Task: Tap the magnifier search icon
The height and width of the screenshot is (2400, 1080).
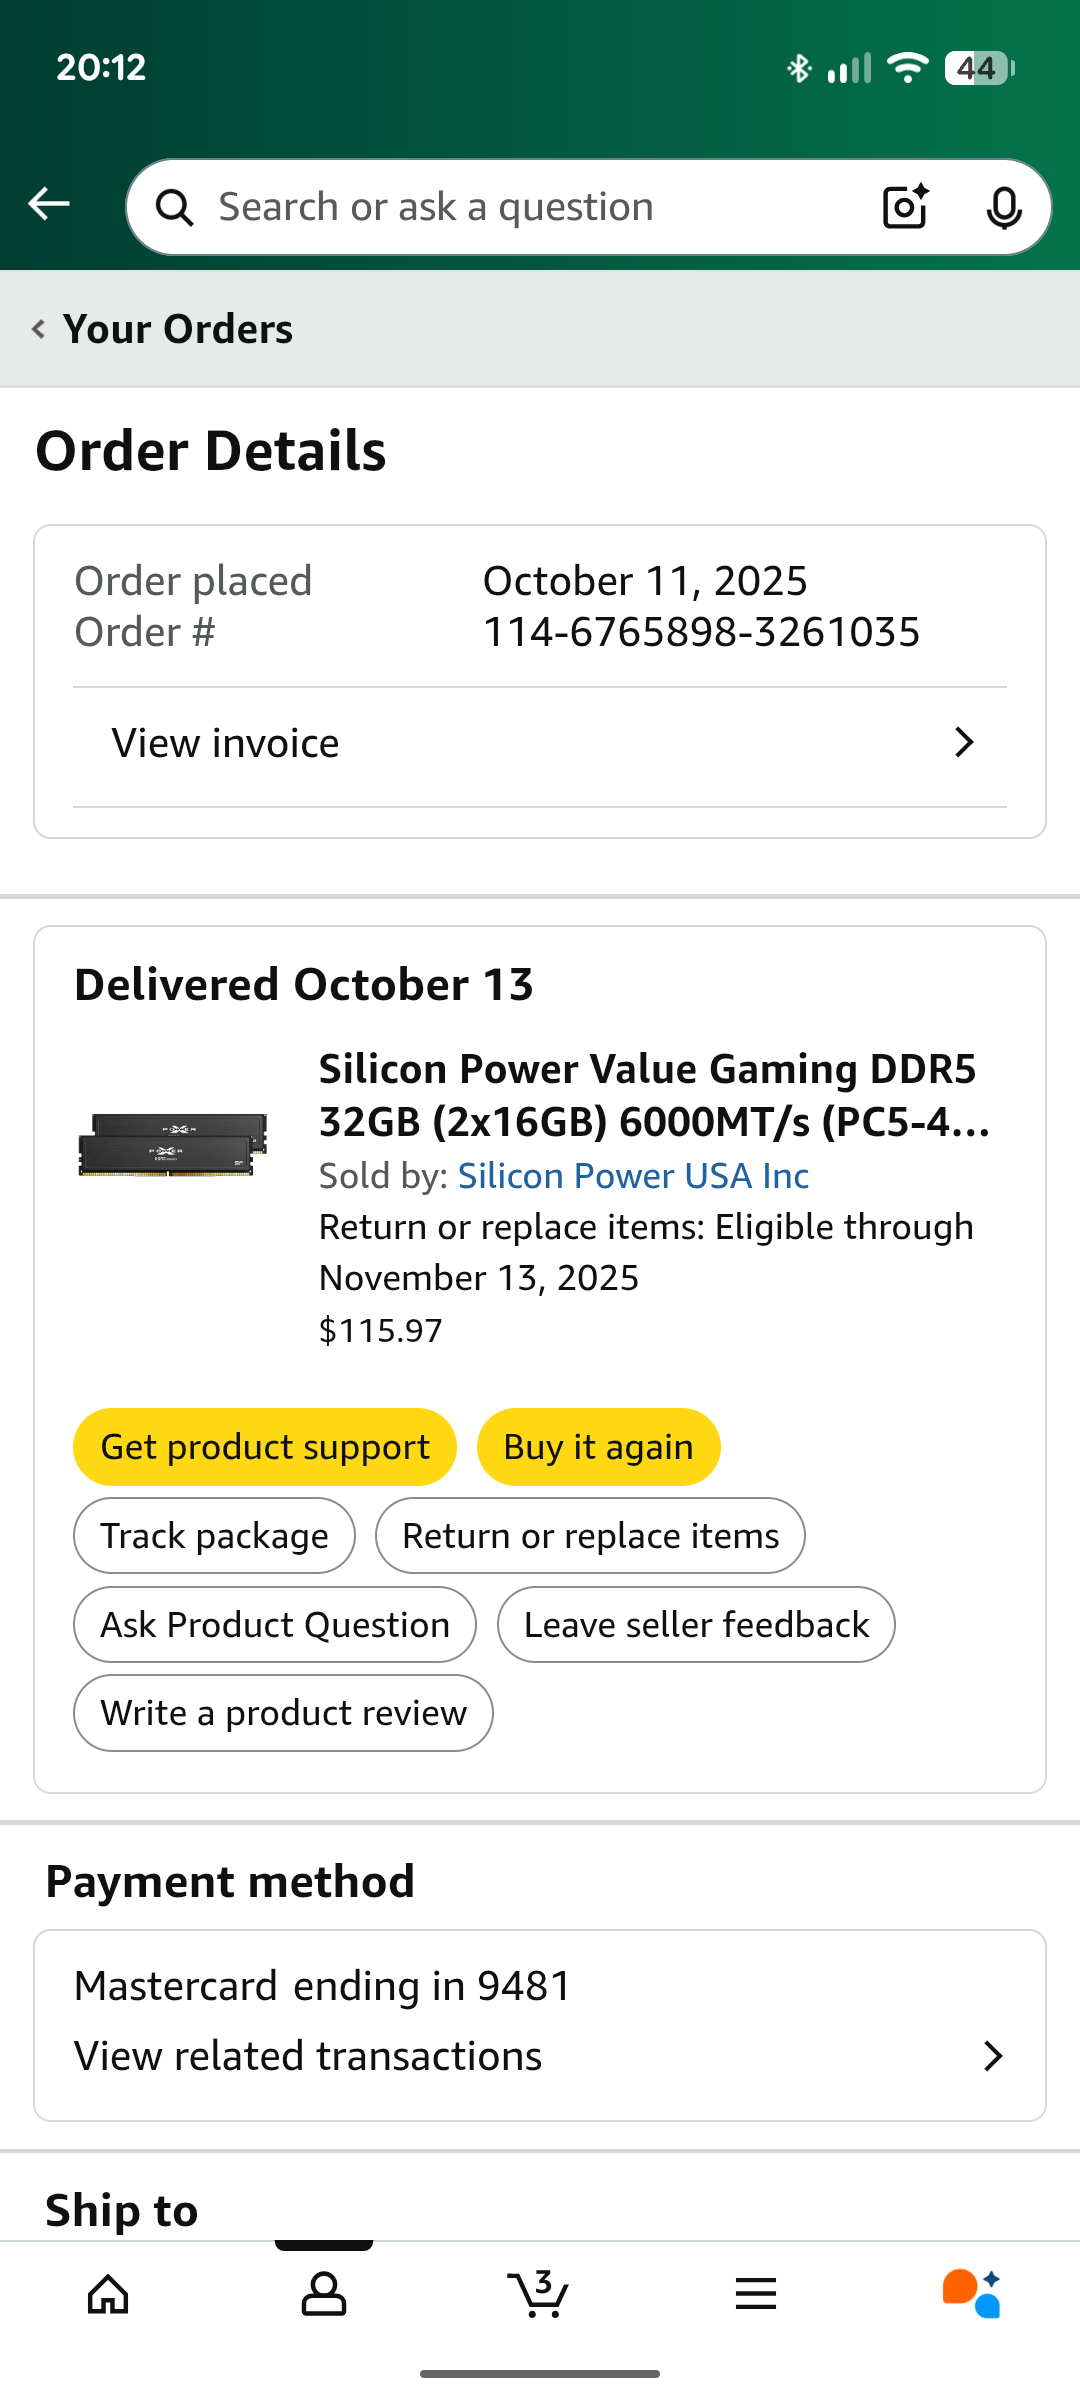Action: coord(175,208)
